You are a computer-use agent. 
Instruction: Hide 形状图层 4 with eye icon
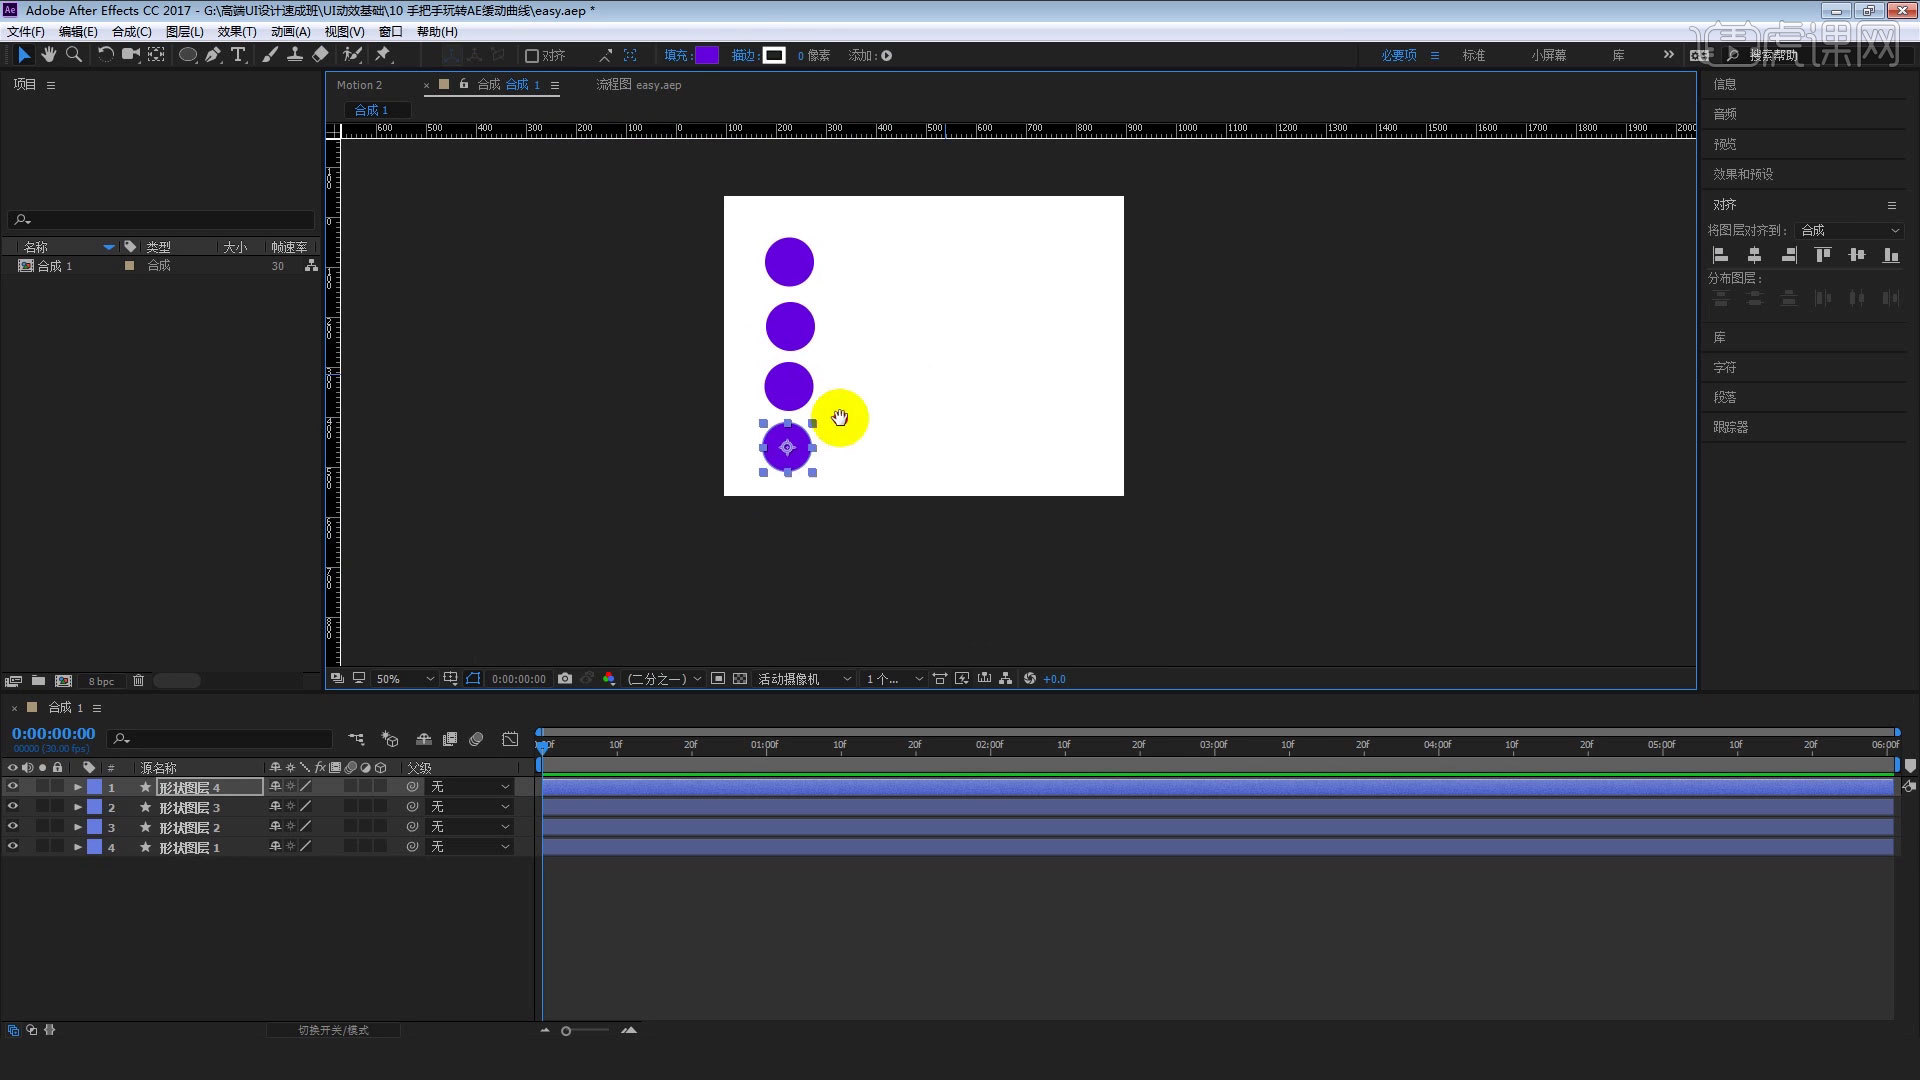tap(13, 787)
